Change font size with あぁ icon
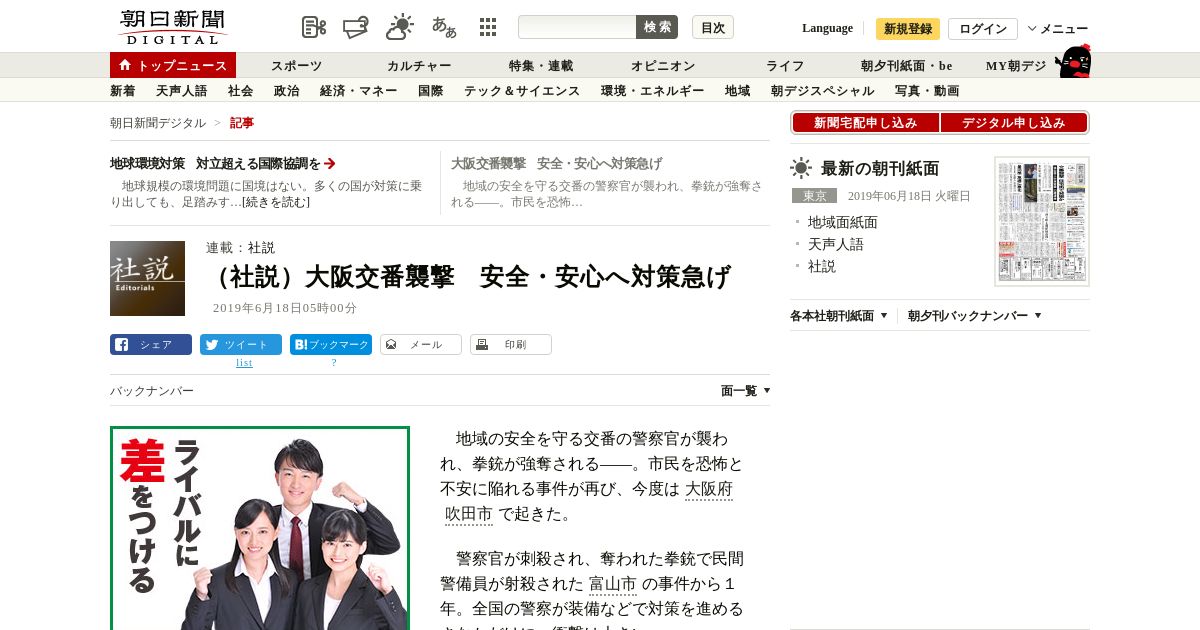Viewport: 1200px width, 630px height. click(x=444, y=27)
